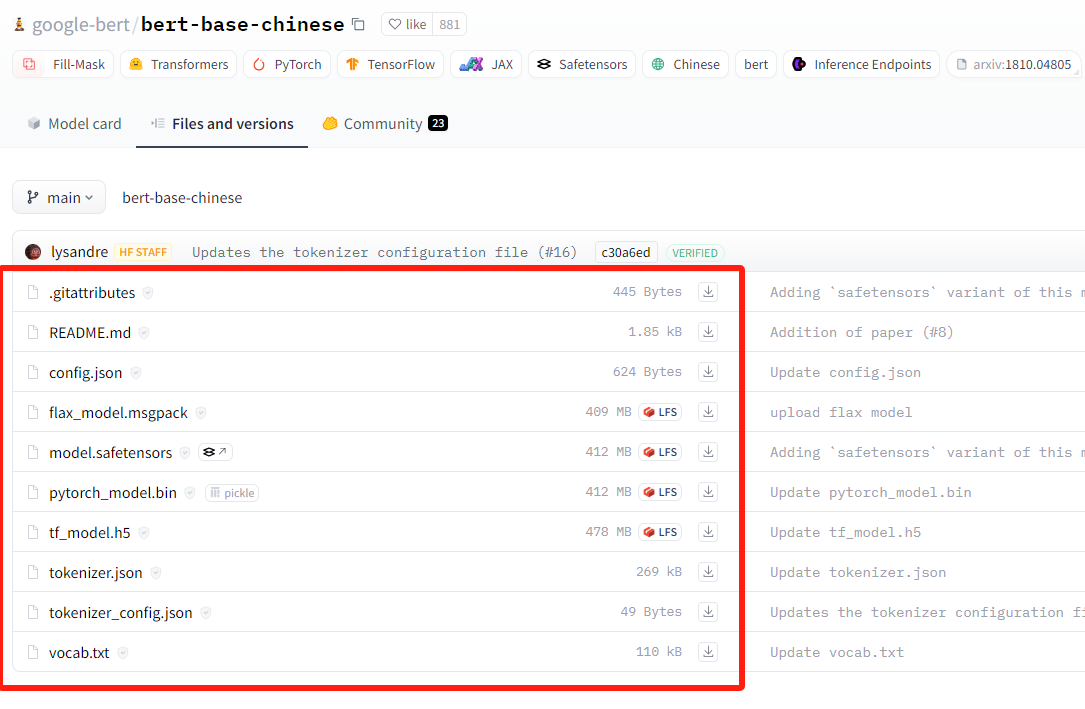This screenshot has height=709, width=1085.
Task: Download .gitattributes file
Action: (x=708, y=292)
